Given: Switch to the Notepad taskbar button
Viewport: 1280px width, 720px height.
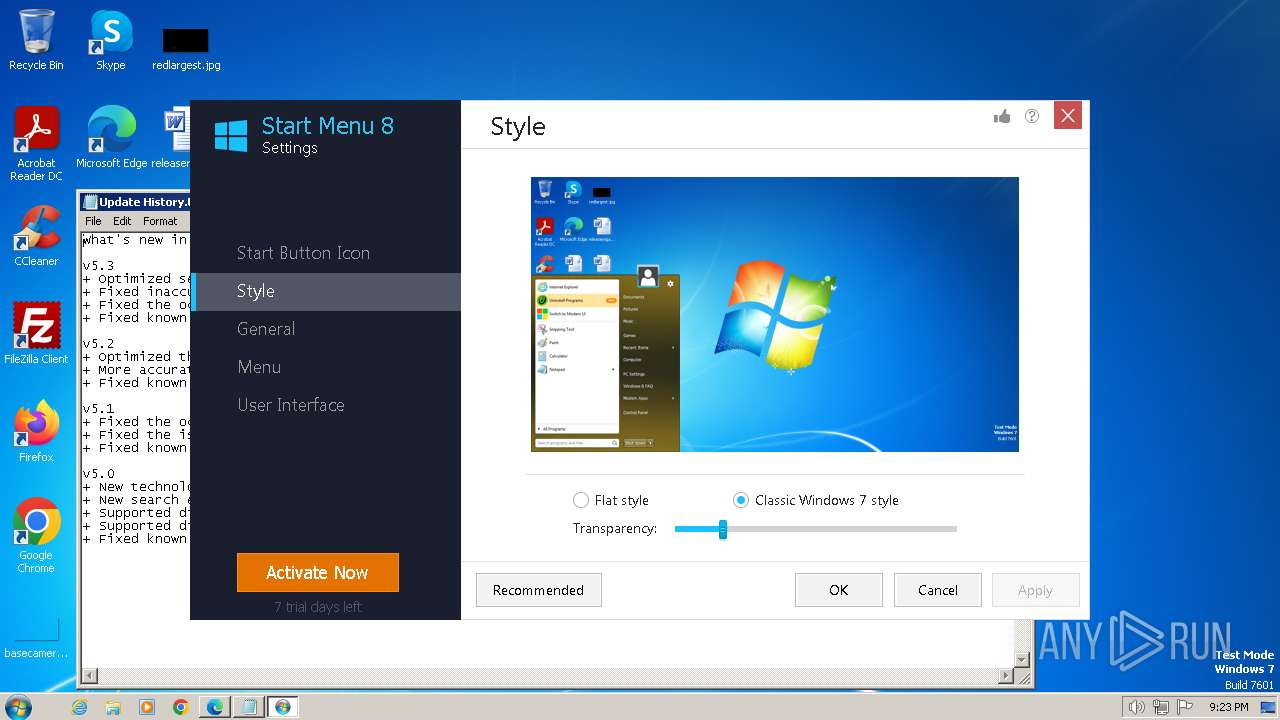Looking at the screenshot, I should coord(249,707).
